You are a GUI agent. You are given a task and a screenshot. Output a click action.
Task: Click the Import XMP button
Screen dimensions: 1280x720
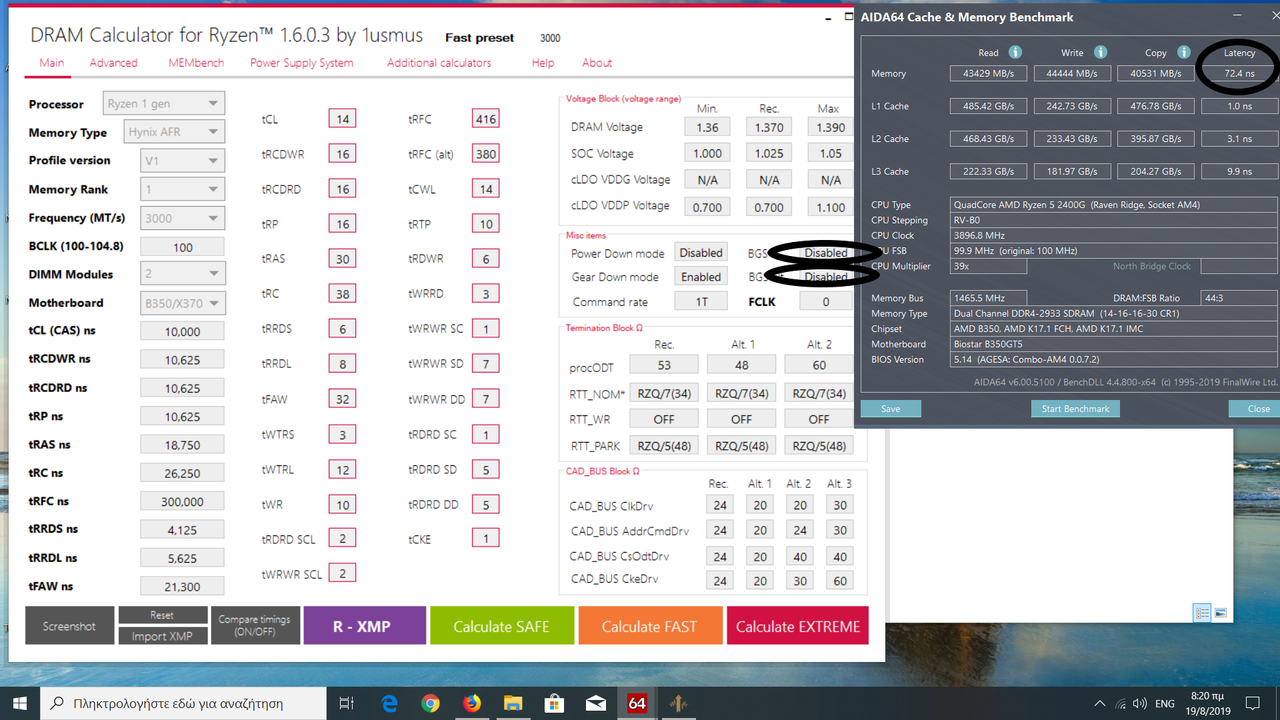162,636
